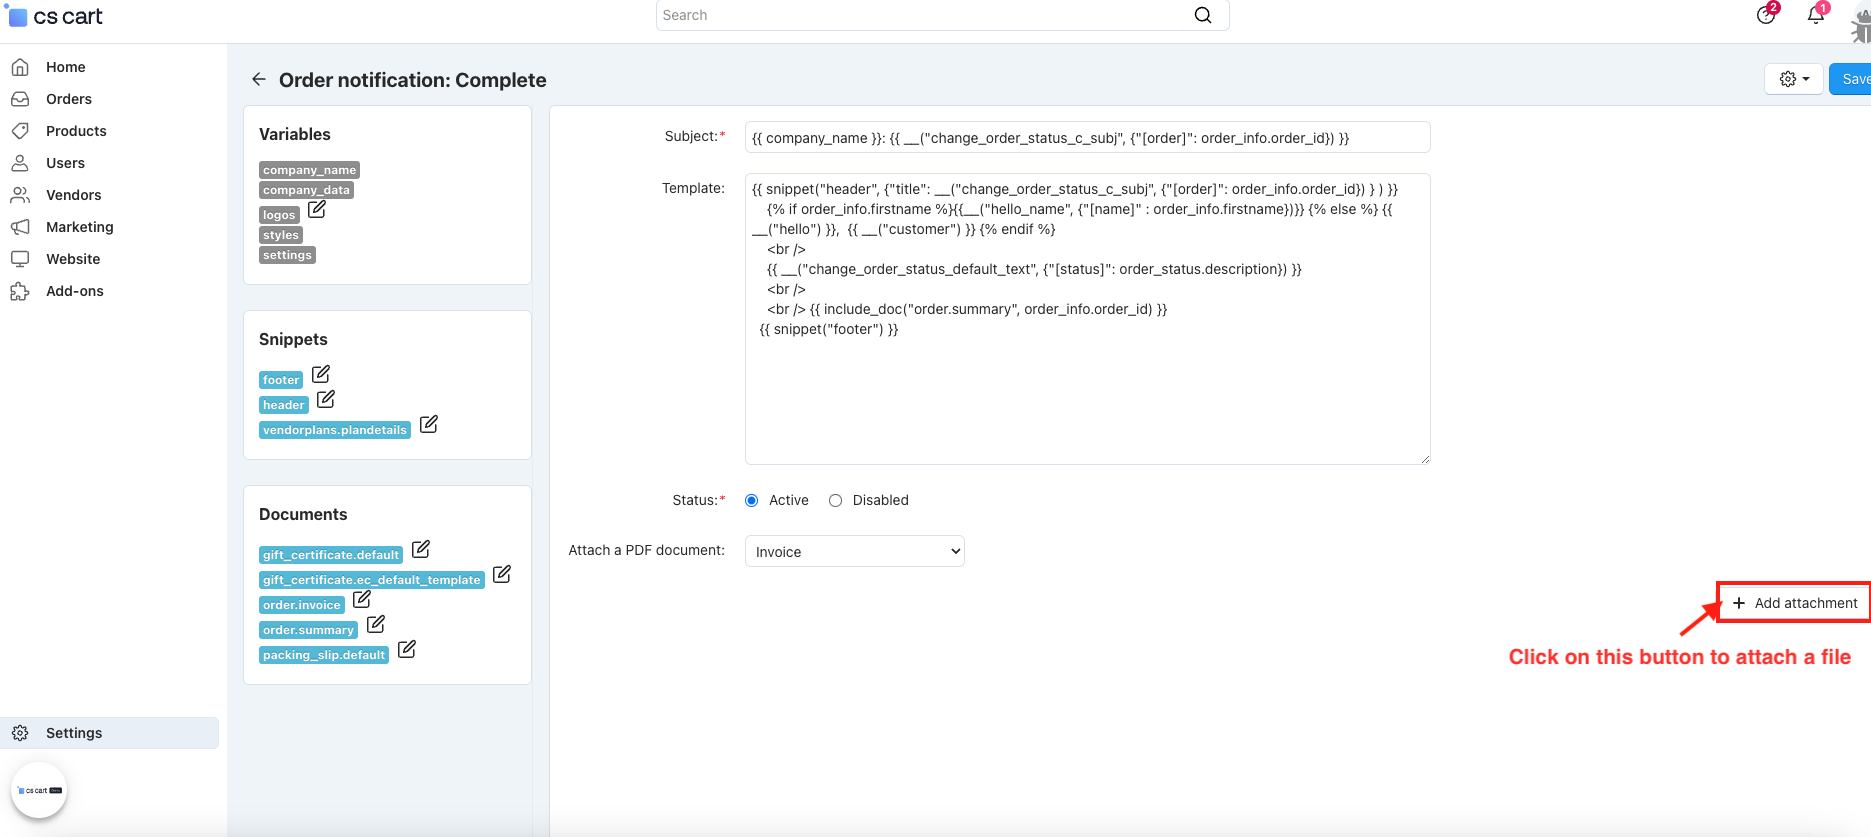Open the gear actions dropdown near Save

coord(1794,79)
